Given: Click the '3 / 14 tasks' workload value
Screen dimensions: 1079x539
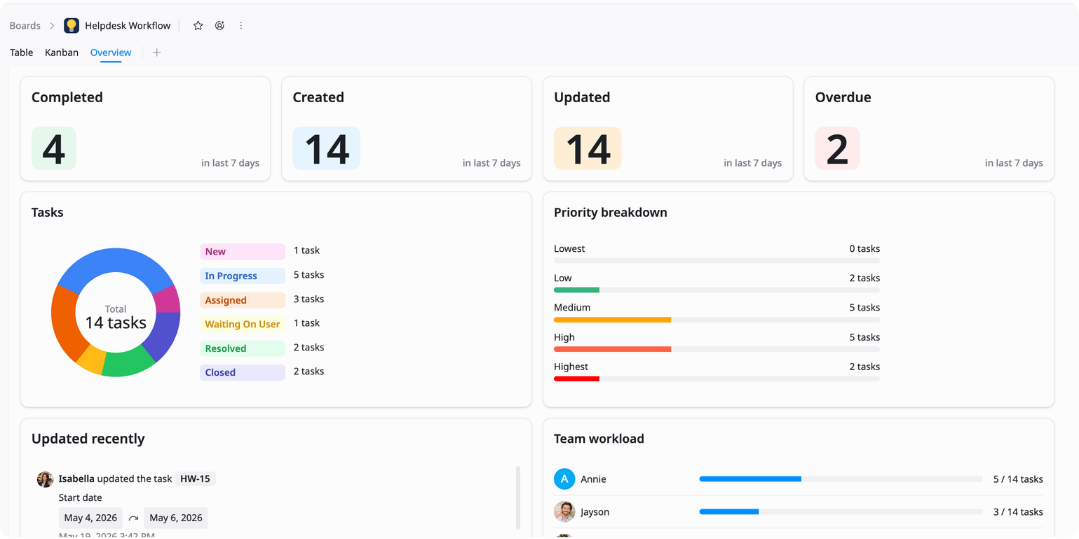Looking at the screenshot, I should click(1018, 512).
